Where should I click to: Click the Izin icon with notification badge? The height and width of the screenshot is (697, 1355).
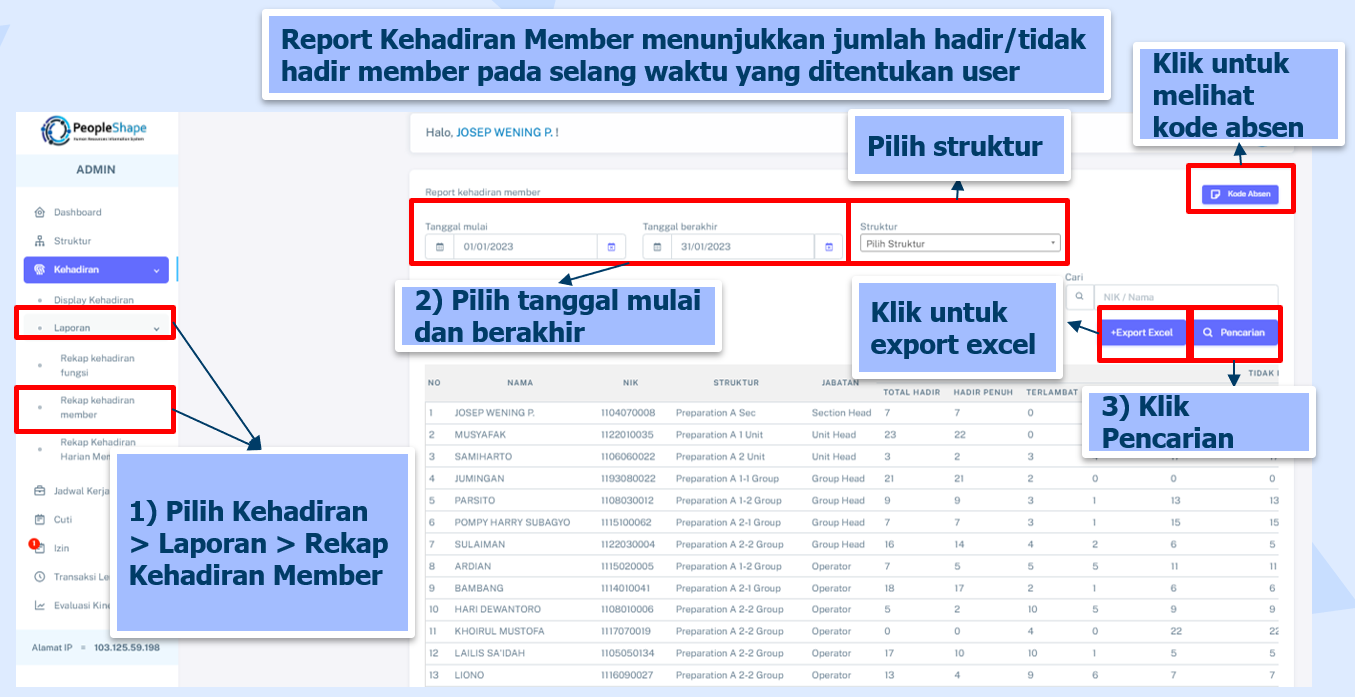coord(38,548)
